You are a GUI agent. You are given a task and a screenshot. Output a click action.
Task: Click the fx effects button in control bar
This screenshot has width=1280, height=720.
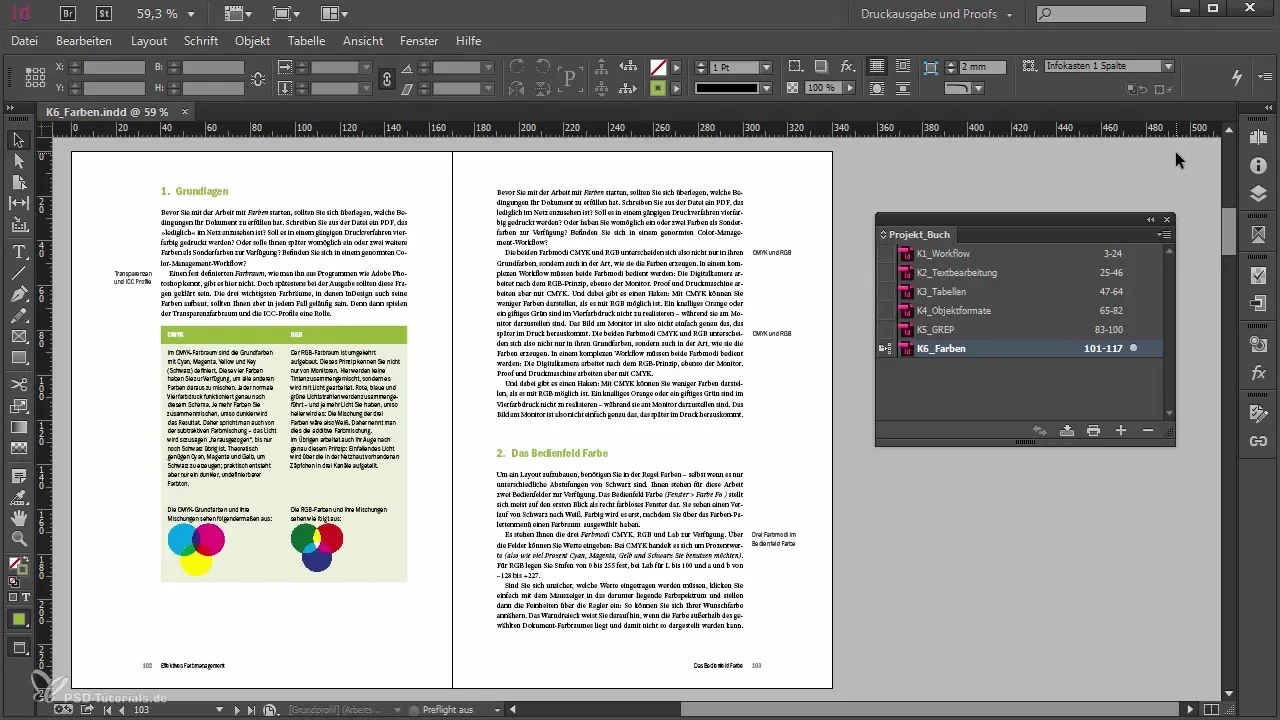847,67
